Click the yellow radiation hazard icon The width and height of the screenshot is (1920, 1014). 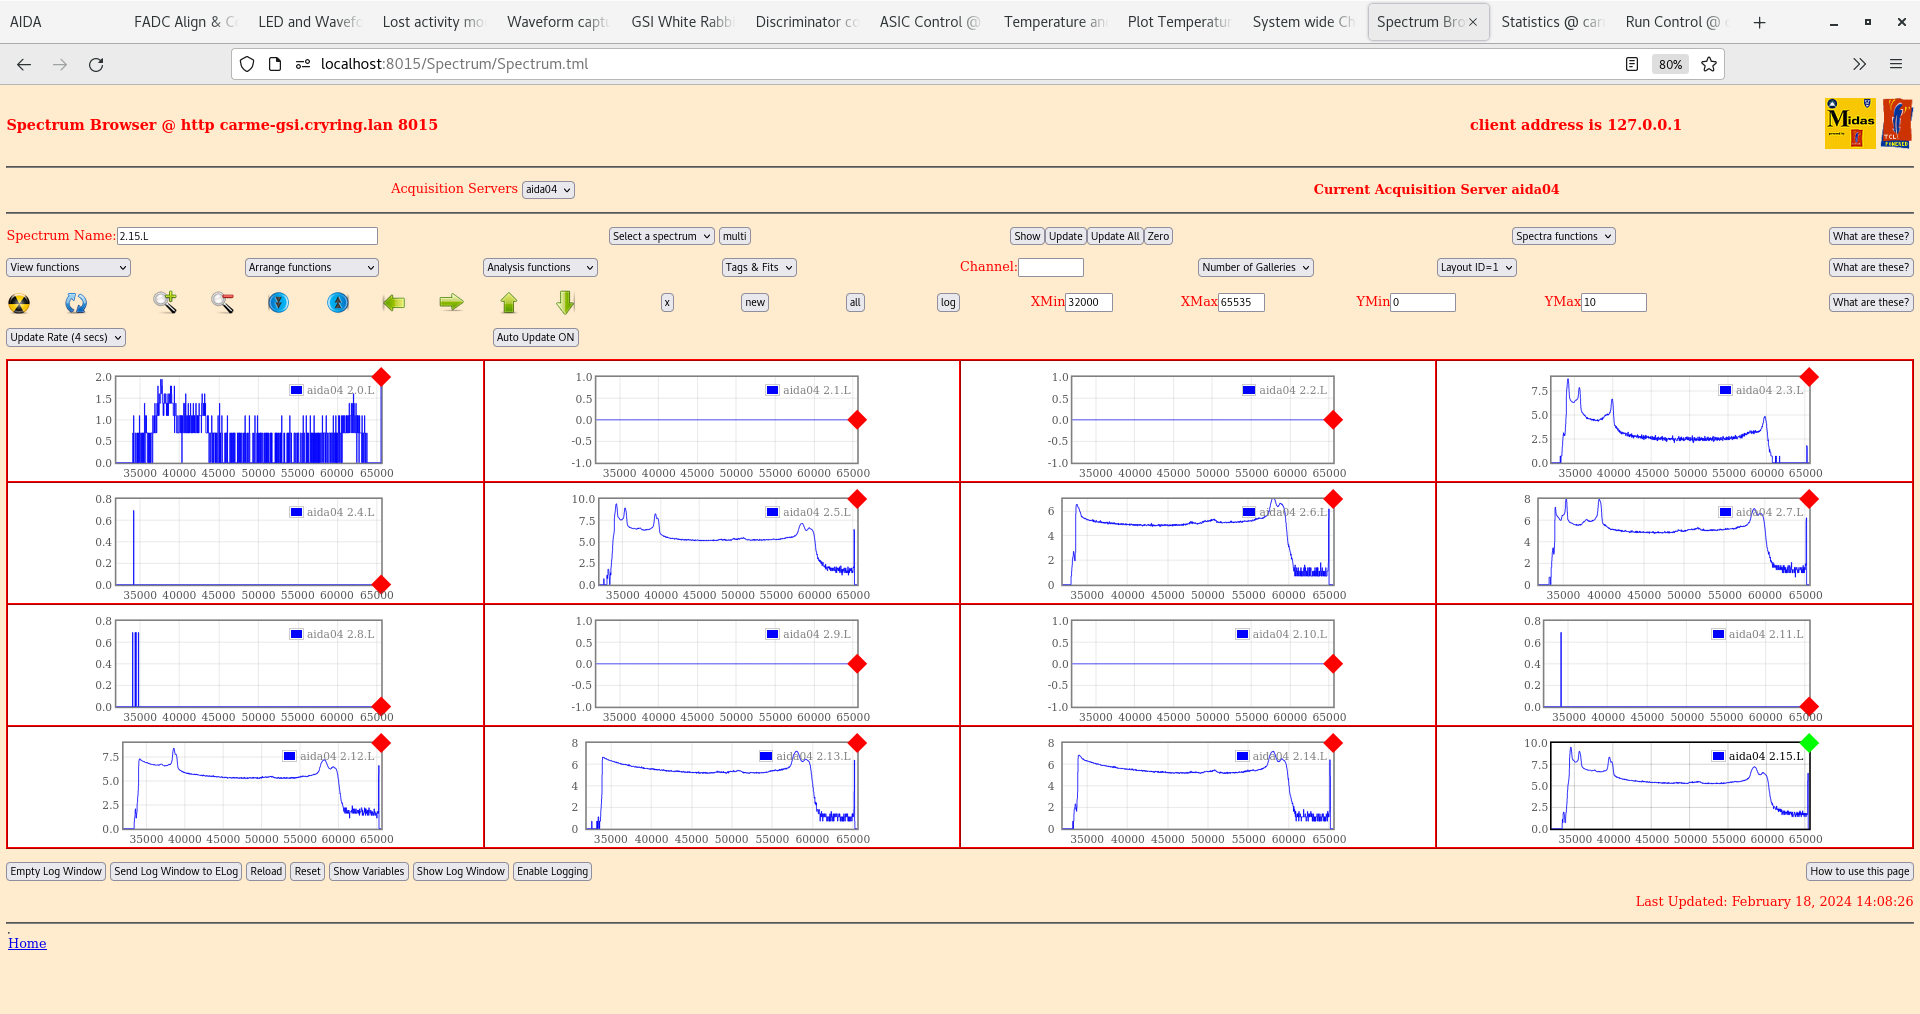tap(19, 303)
